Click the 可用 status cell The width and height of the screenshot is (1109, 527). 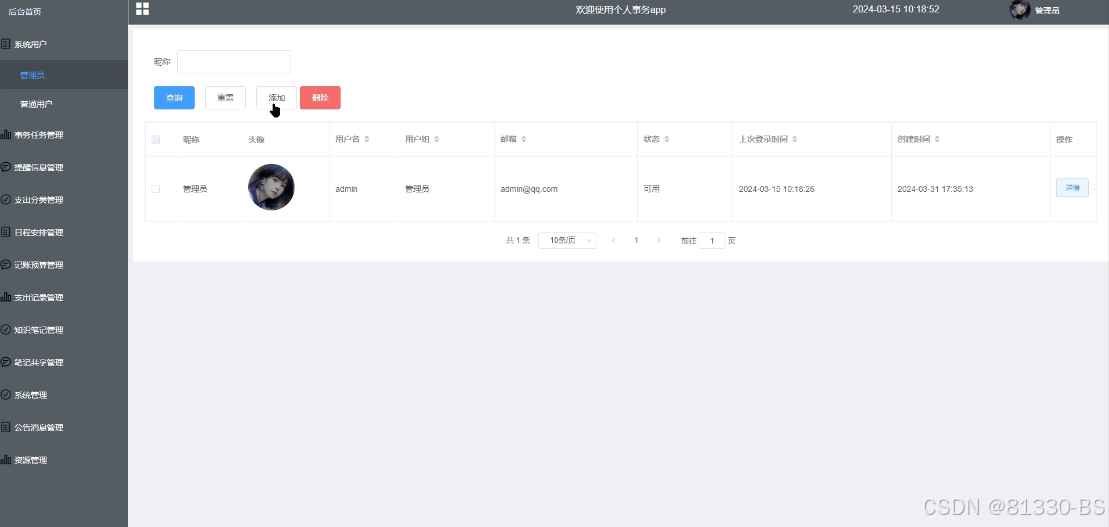(x=651, y=189)
